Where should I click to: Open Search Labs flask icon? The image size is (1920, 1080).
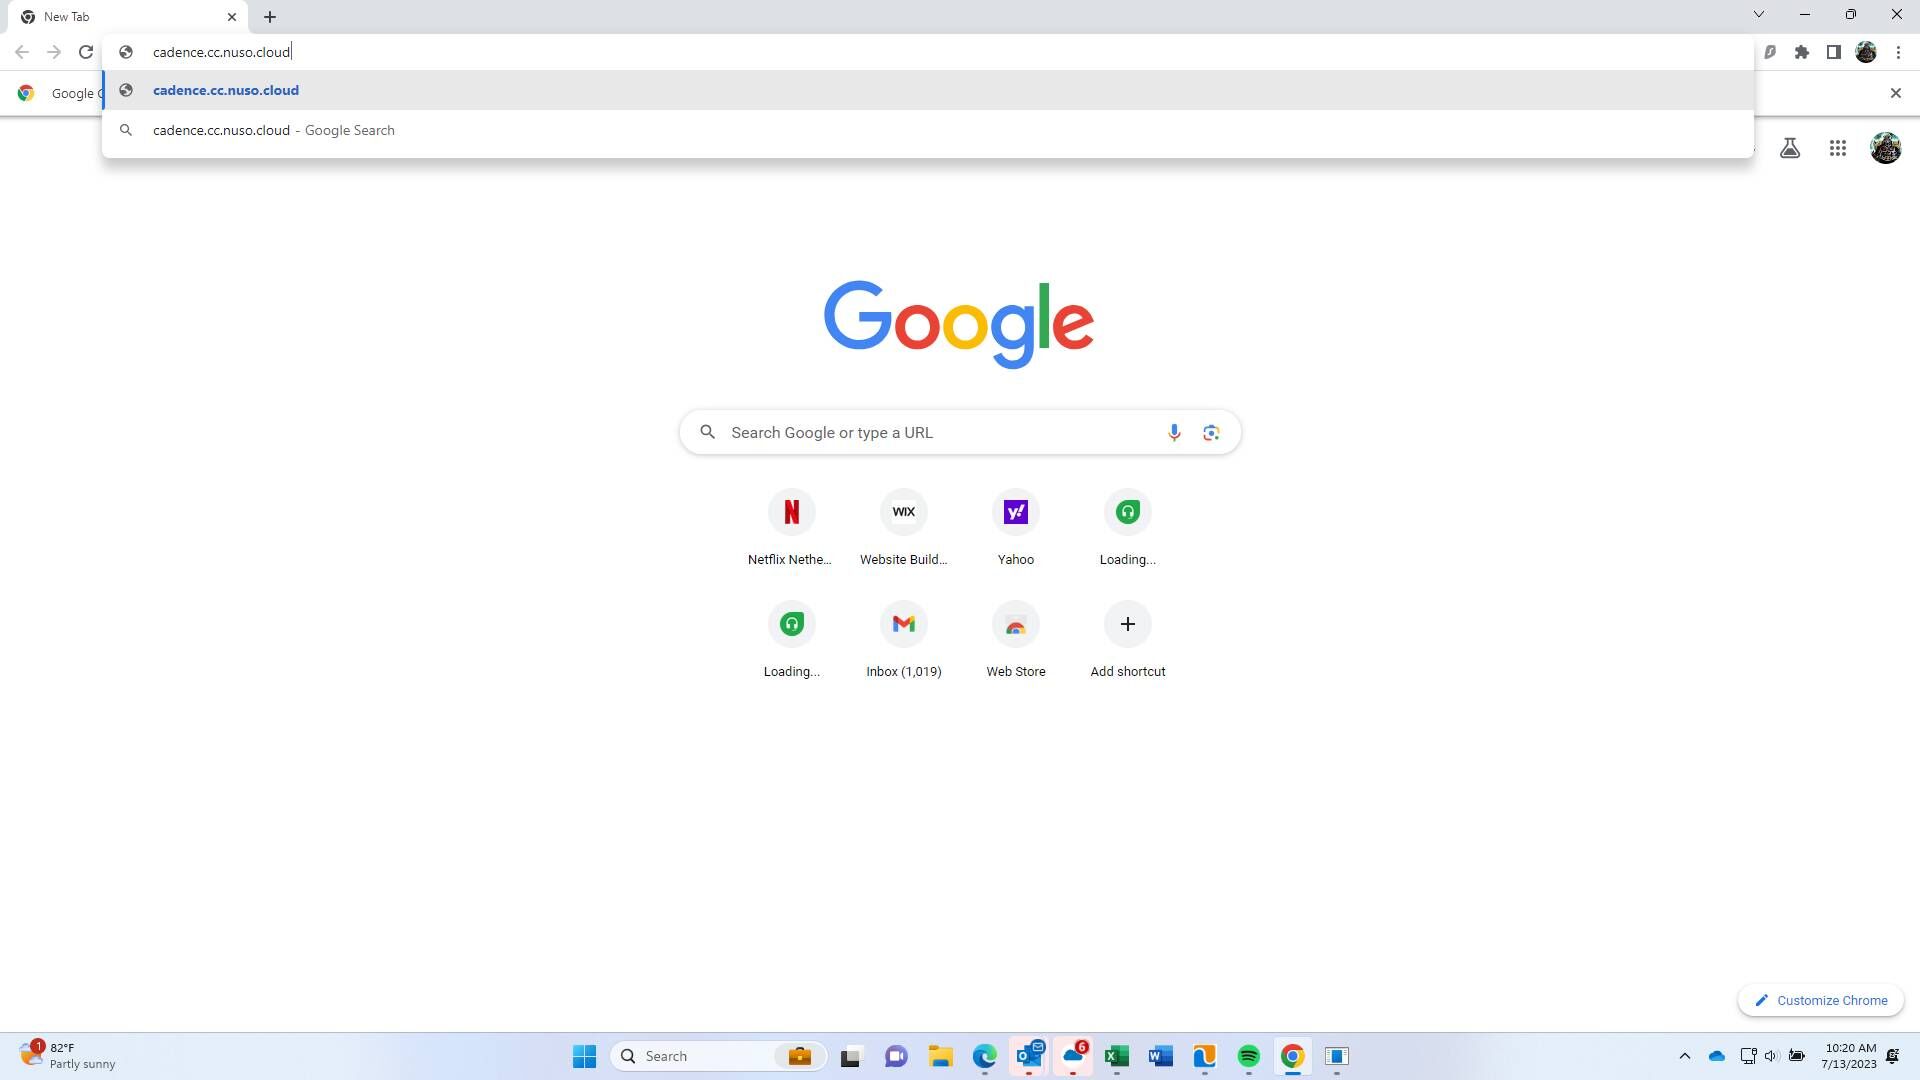pyautogui.click(x=1790, y=148)
